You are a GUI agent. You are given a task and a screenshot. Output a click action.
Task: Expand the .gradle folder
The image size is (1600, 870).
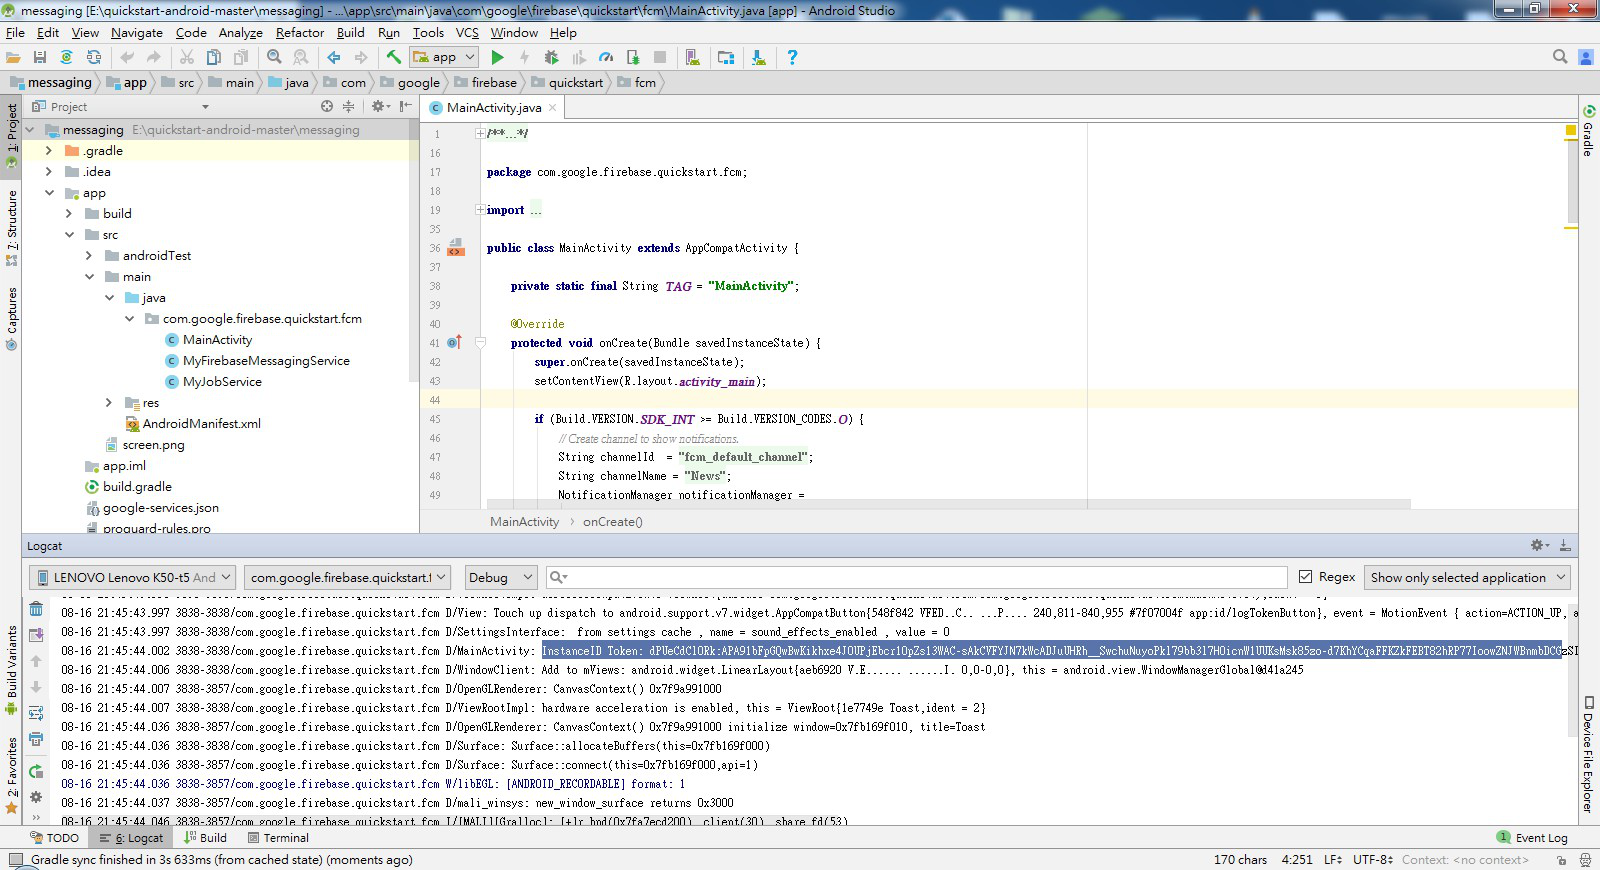pos(48,150)
